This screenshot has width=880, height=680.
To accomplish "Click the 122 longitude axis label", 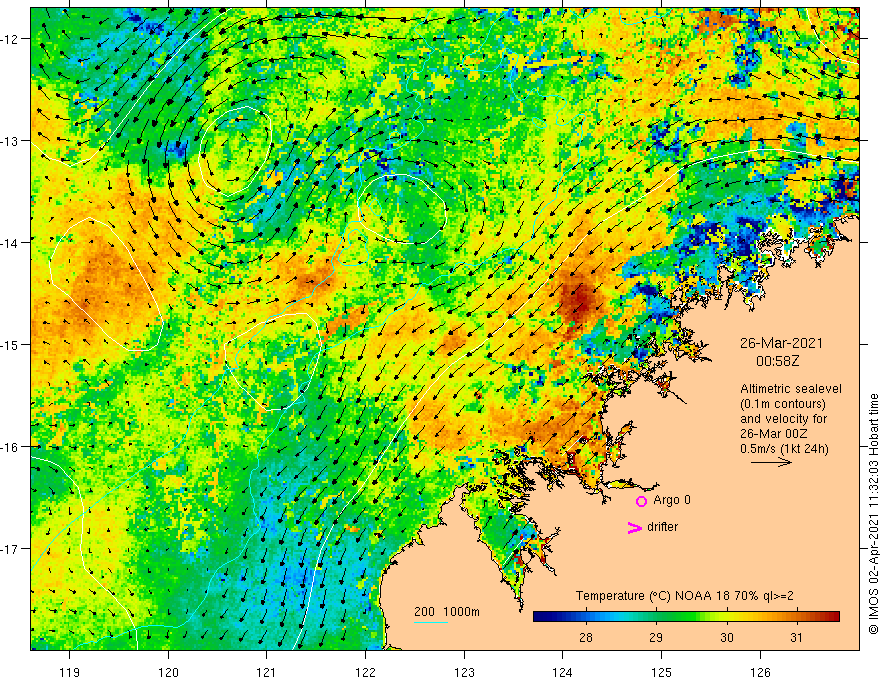I will [x=365, y=672].
